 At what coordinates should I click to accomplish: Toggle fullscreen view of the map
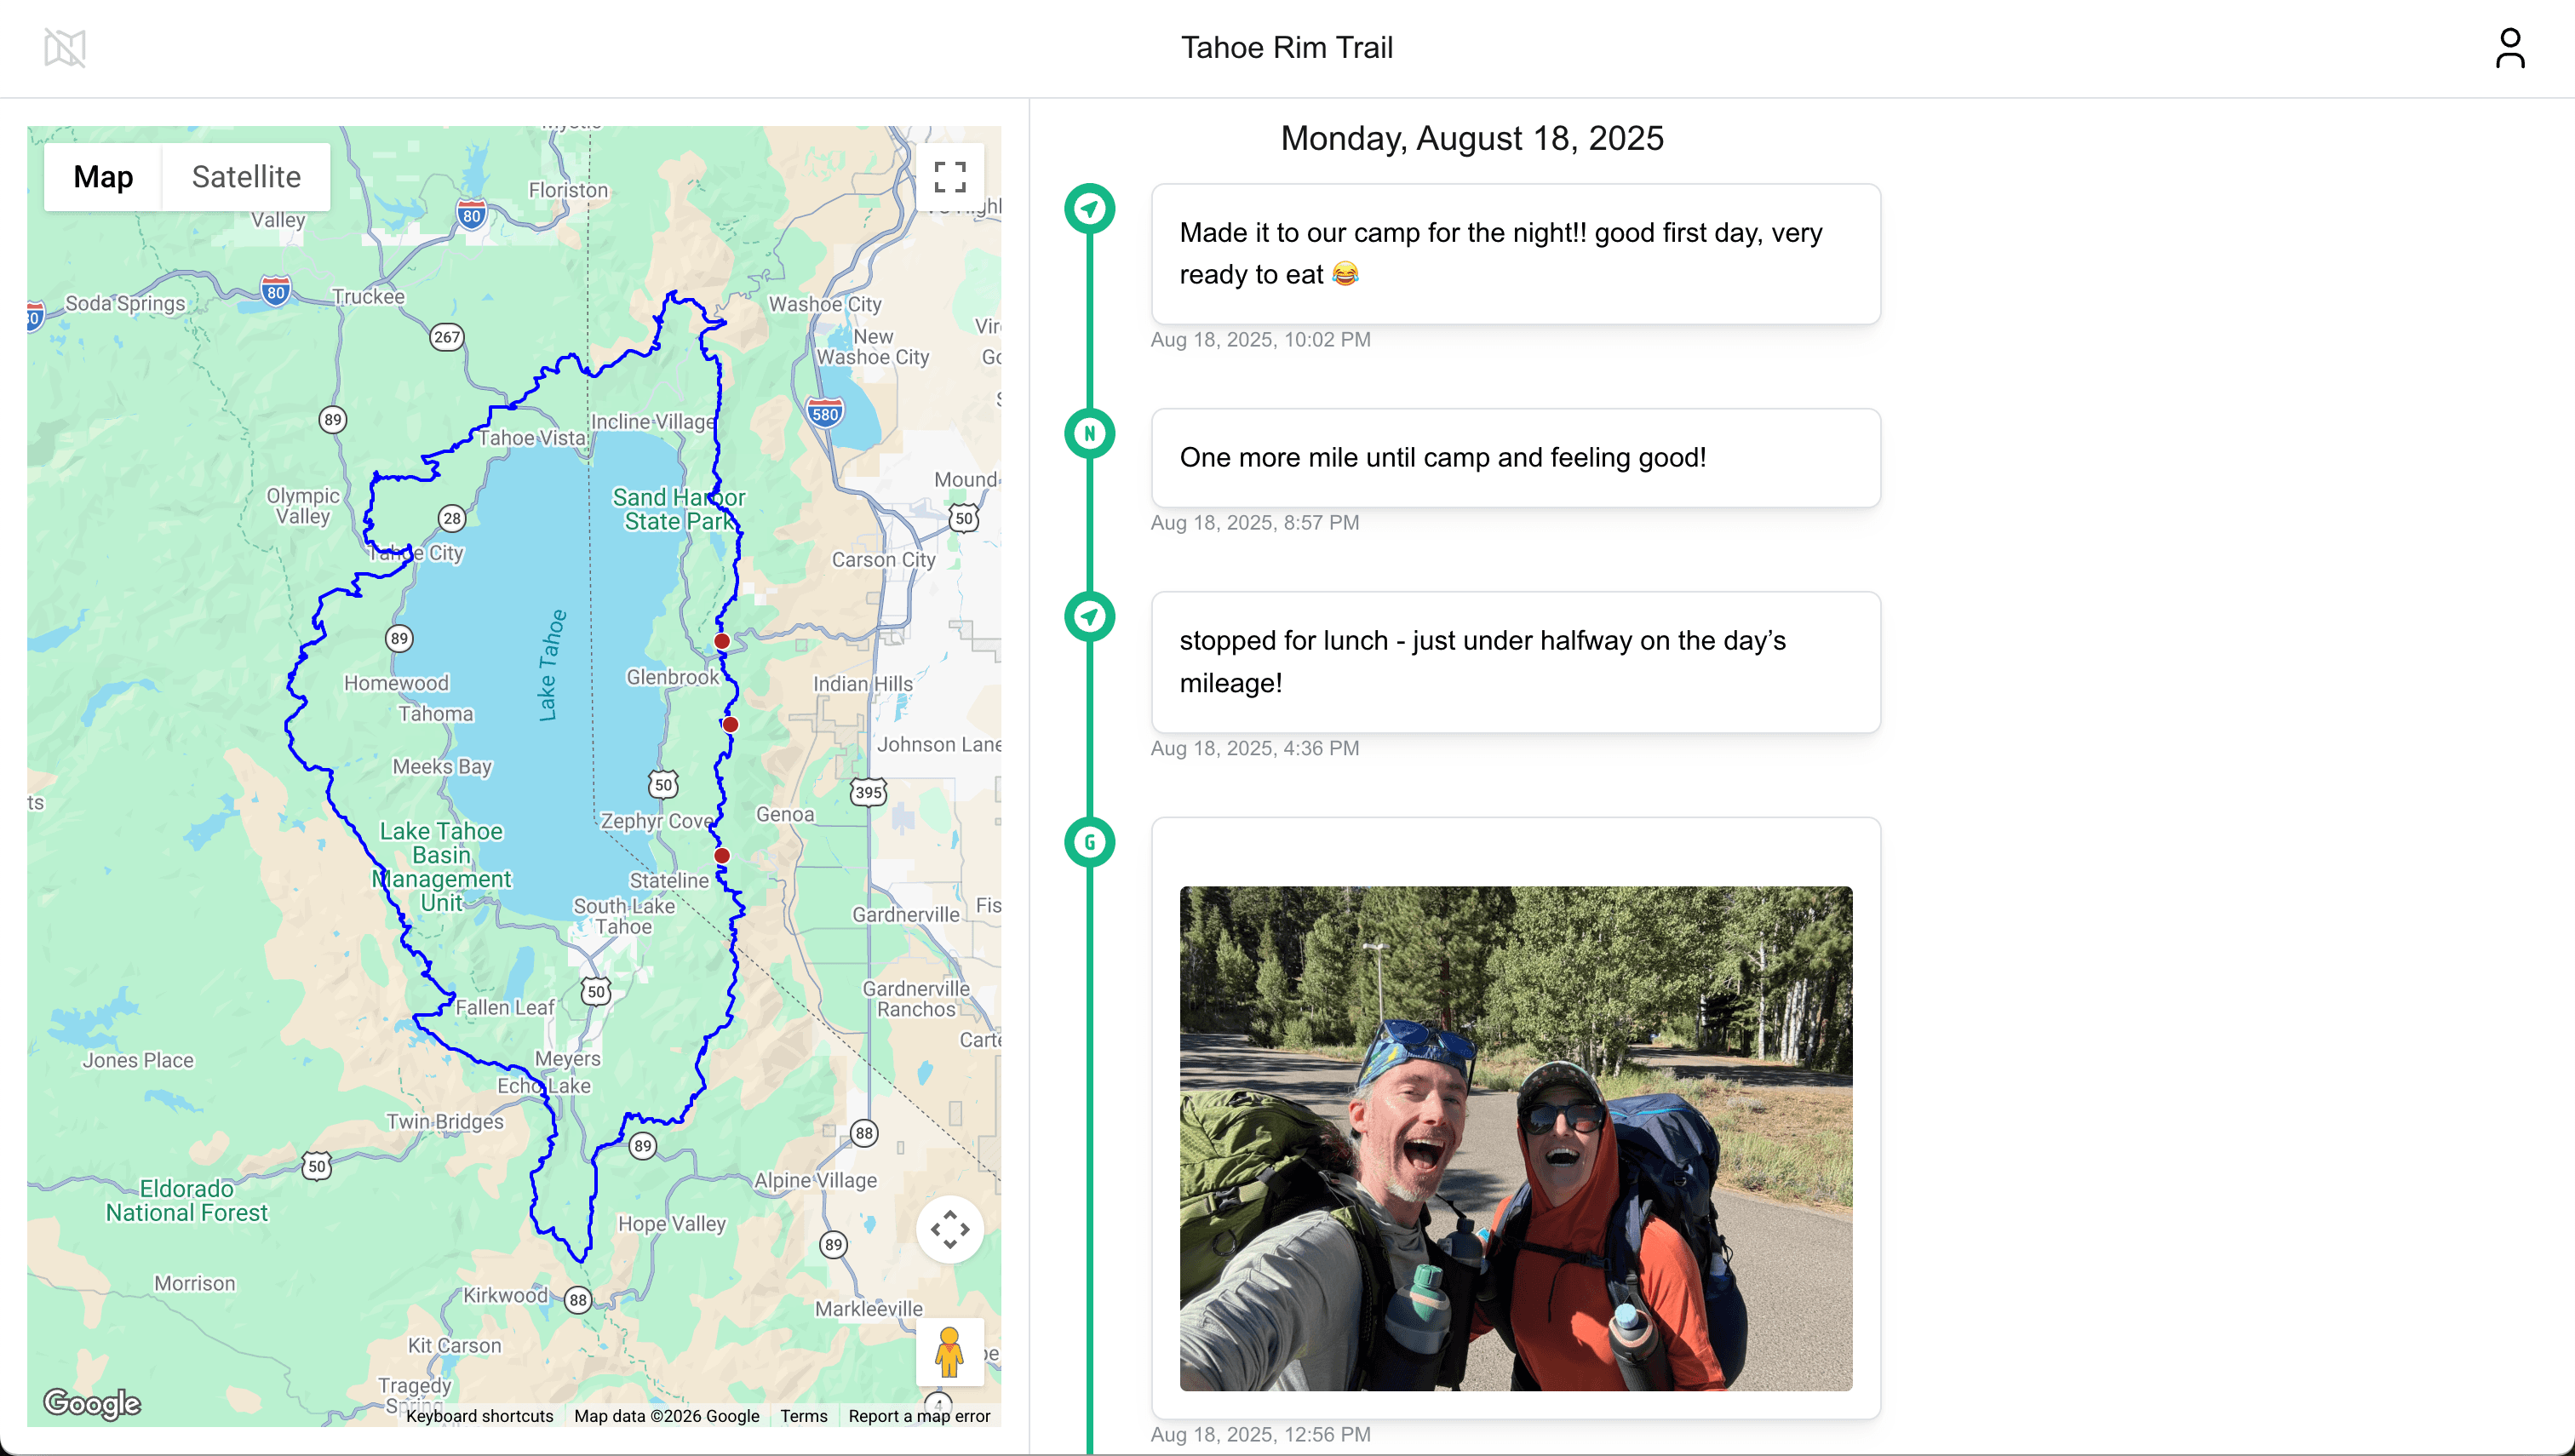tap(949, 176)
